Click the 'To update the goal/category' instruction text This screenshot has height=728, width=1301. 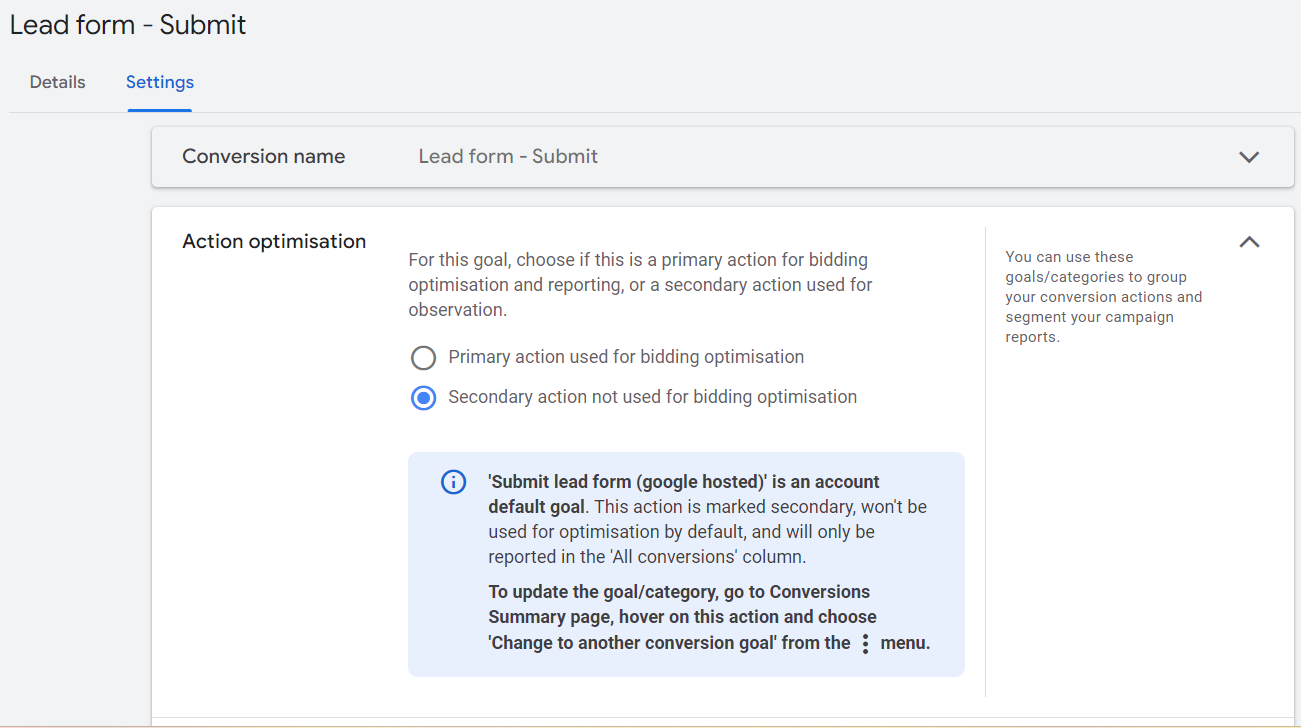click(709, 617)
